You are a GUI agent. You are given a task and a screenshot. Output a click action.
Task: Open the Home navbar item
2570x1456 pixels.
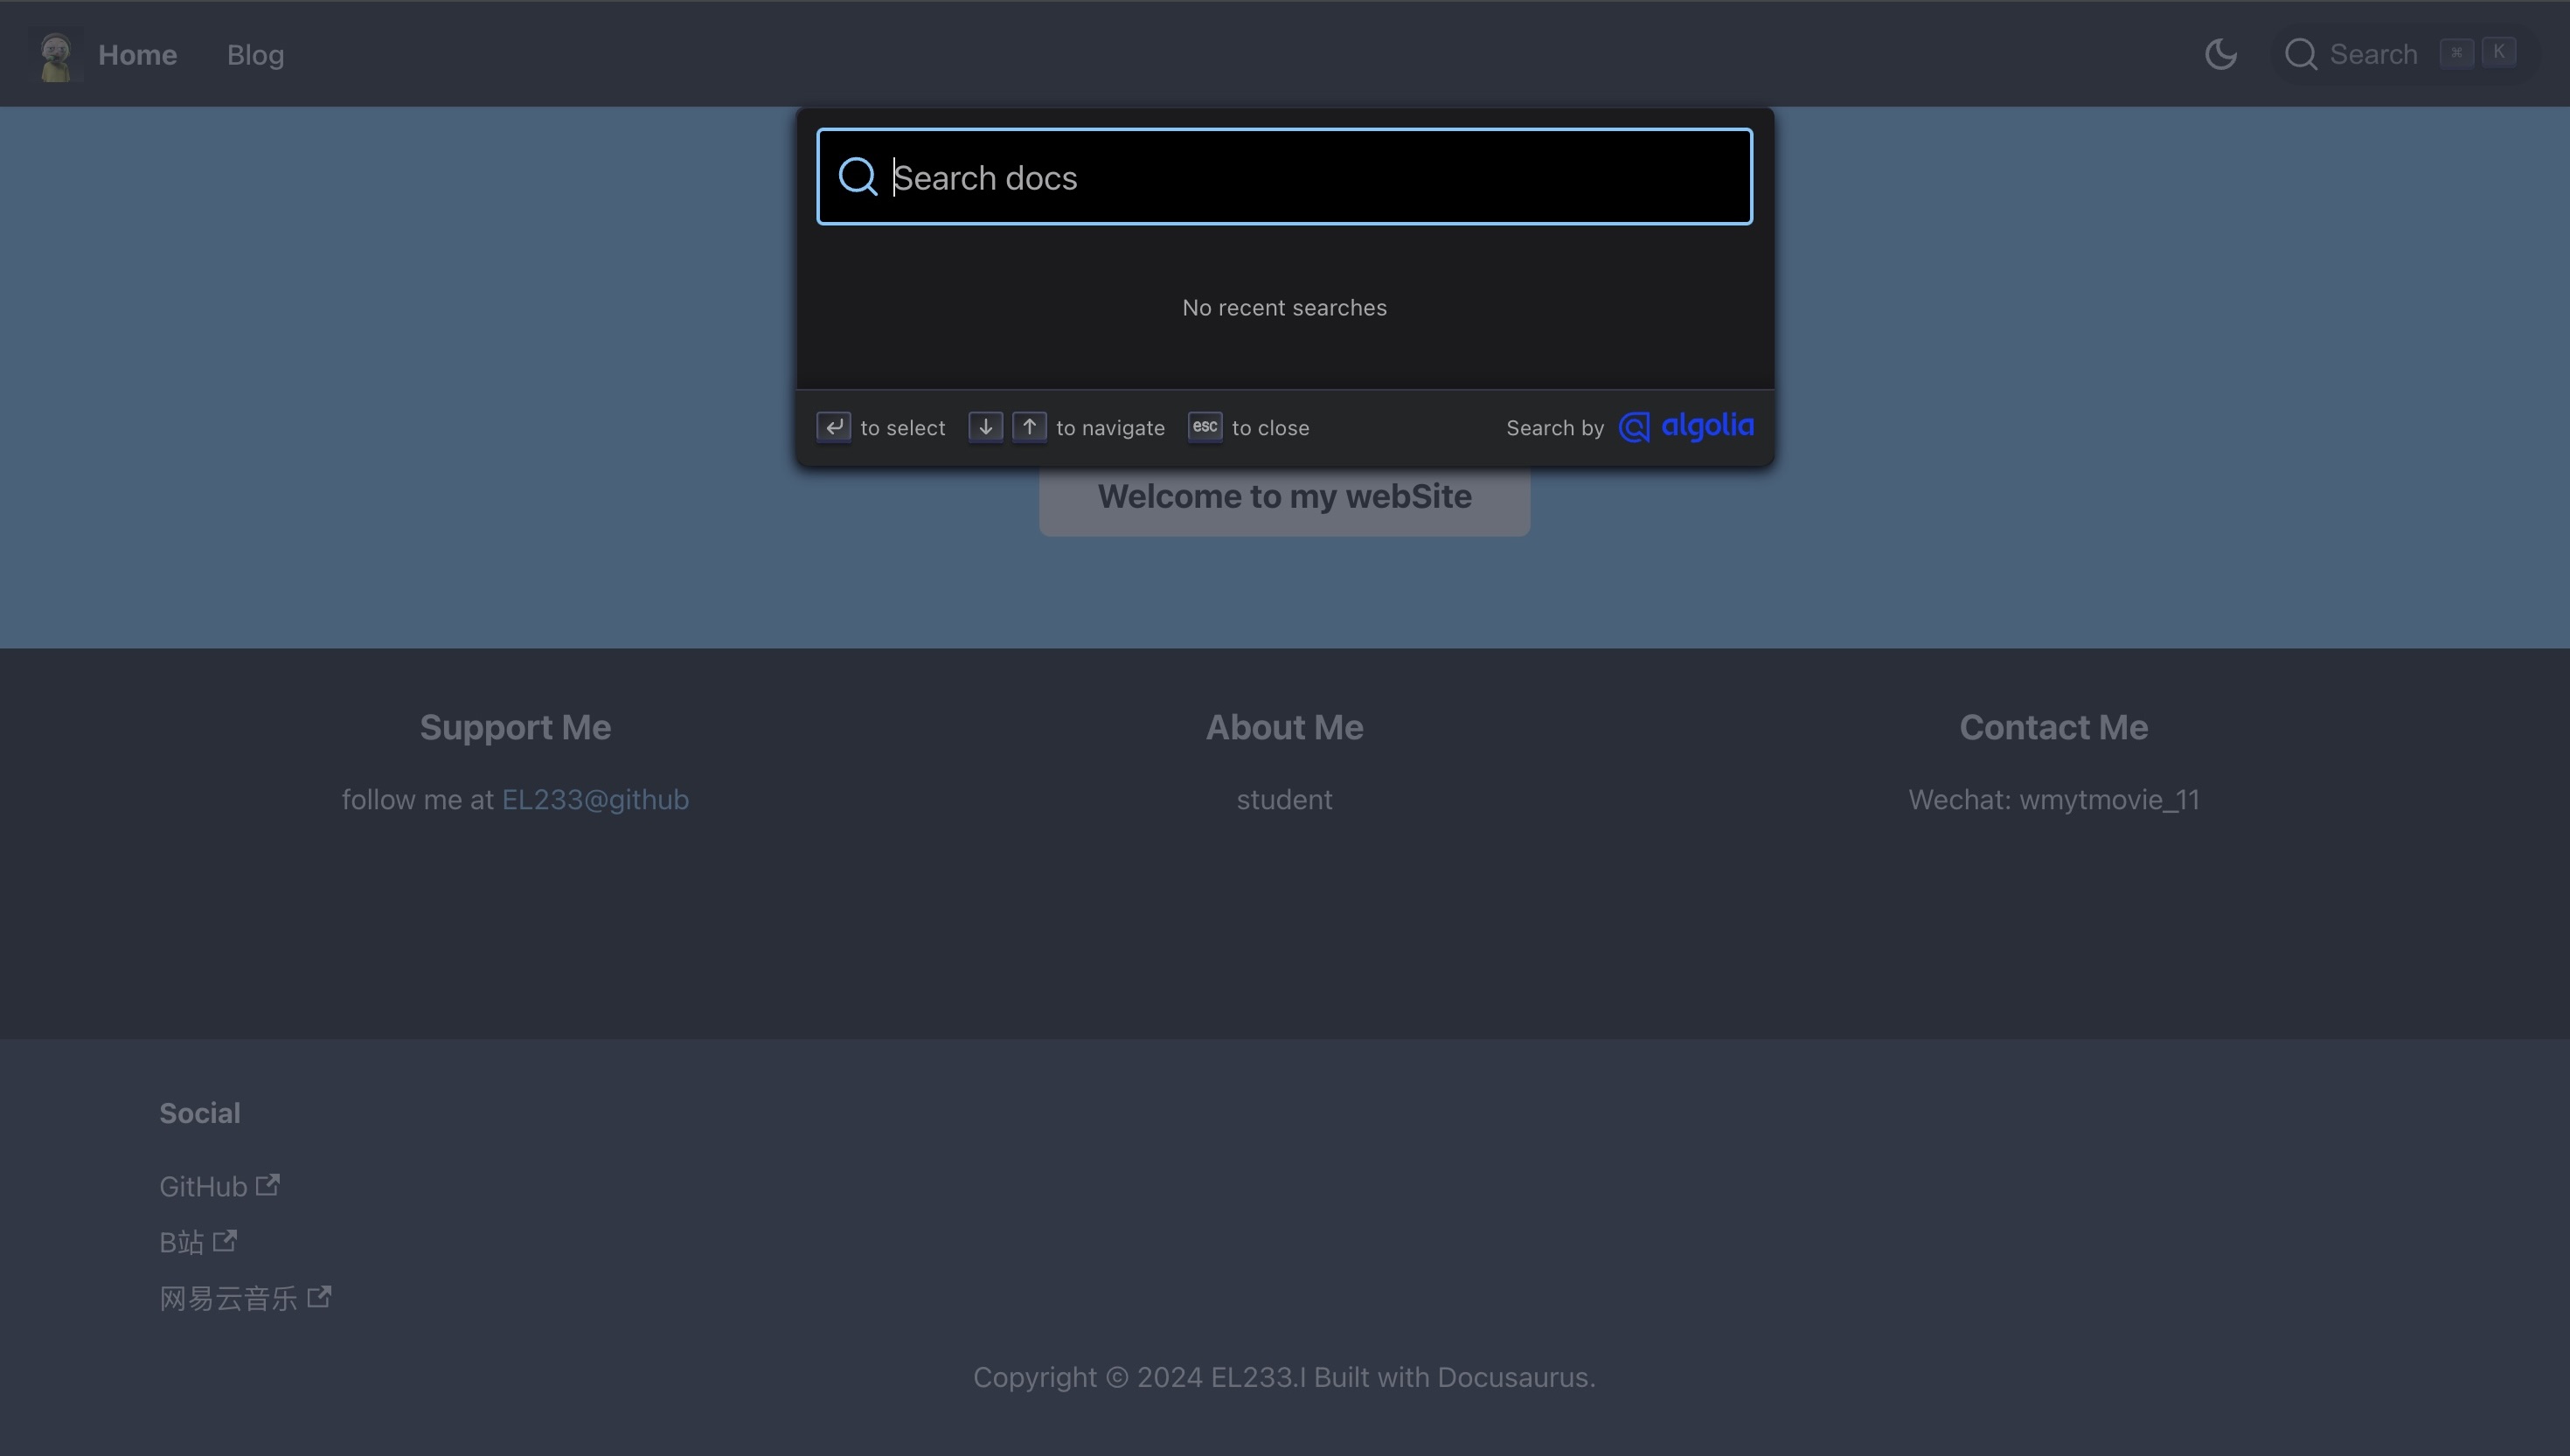click(x=137, y=55)
